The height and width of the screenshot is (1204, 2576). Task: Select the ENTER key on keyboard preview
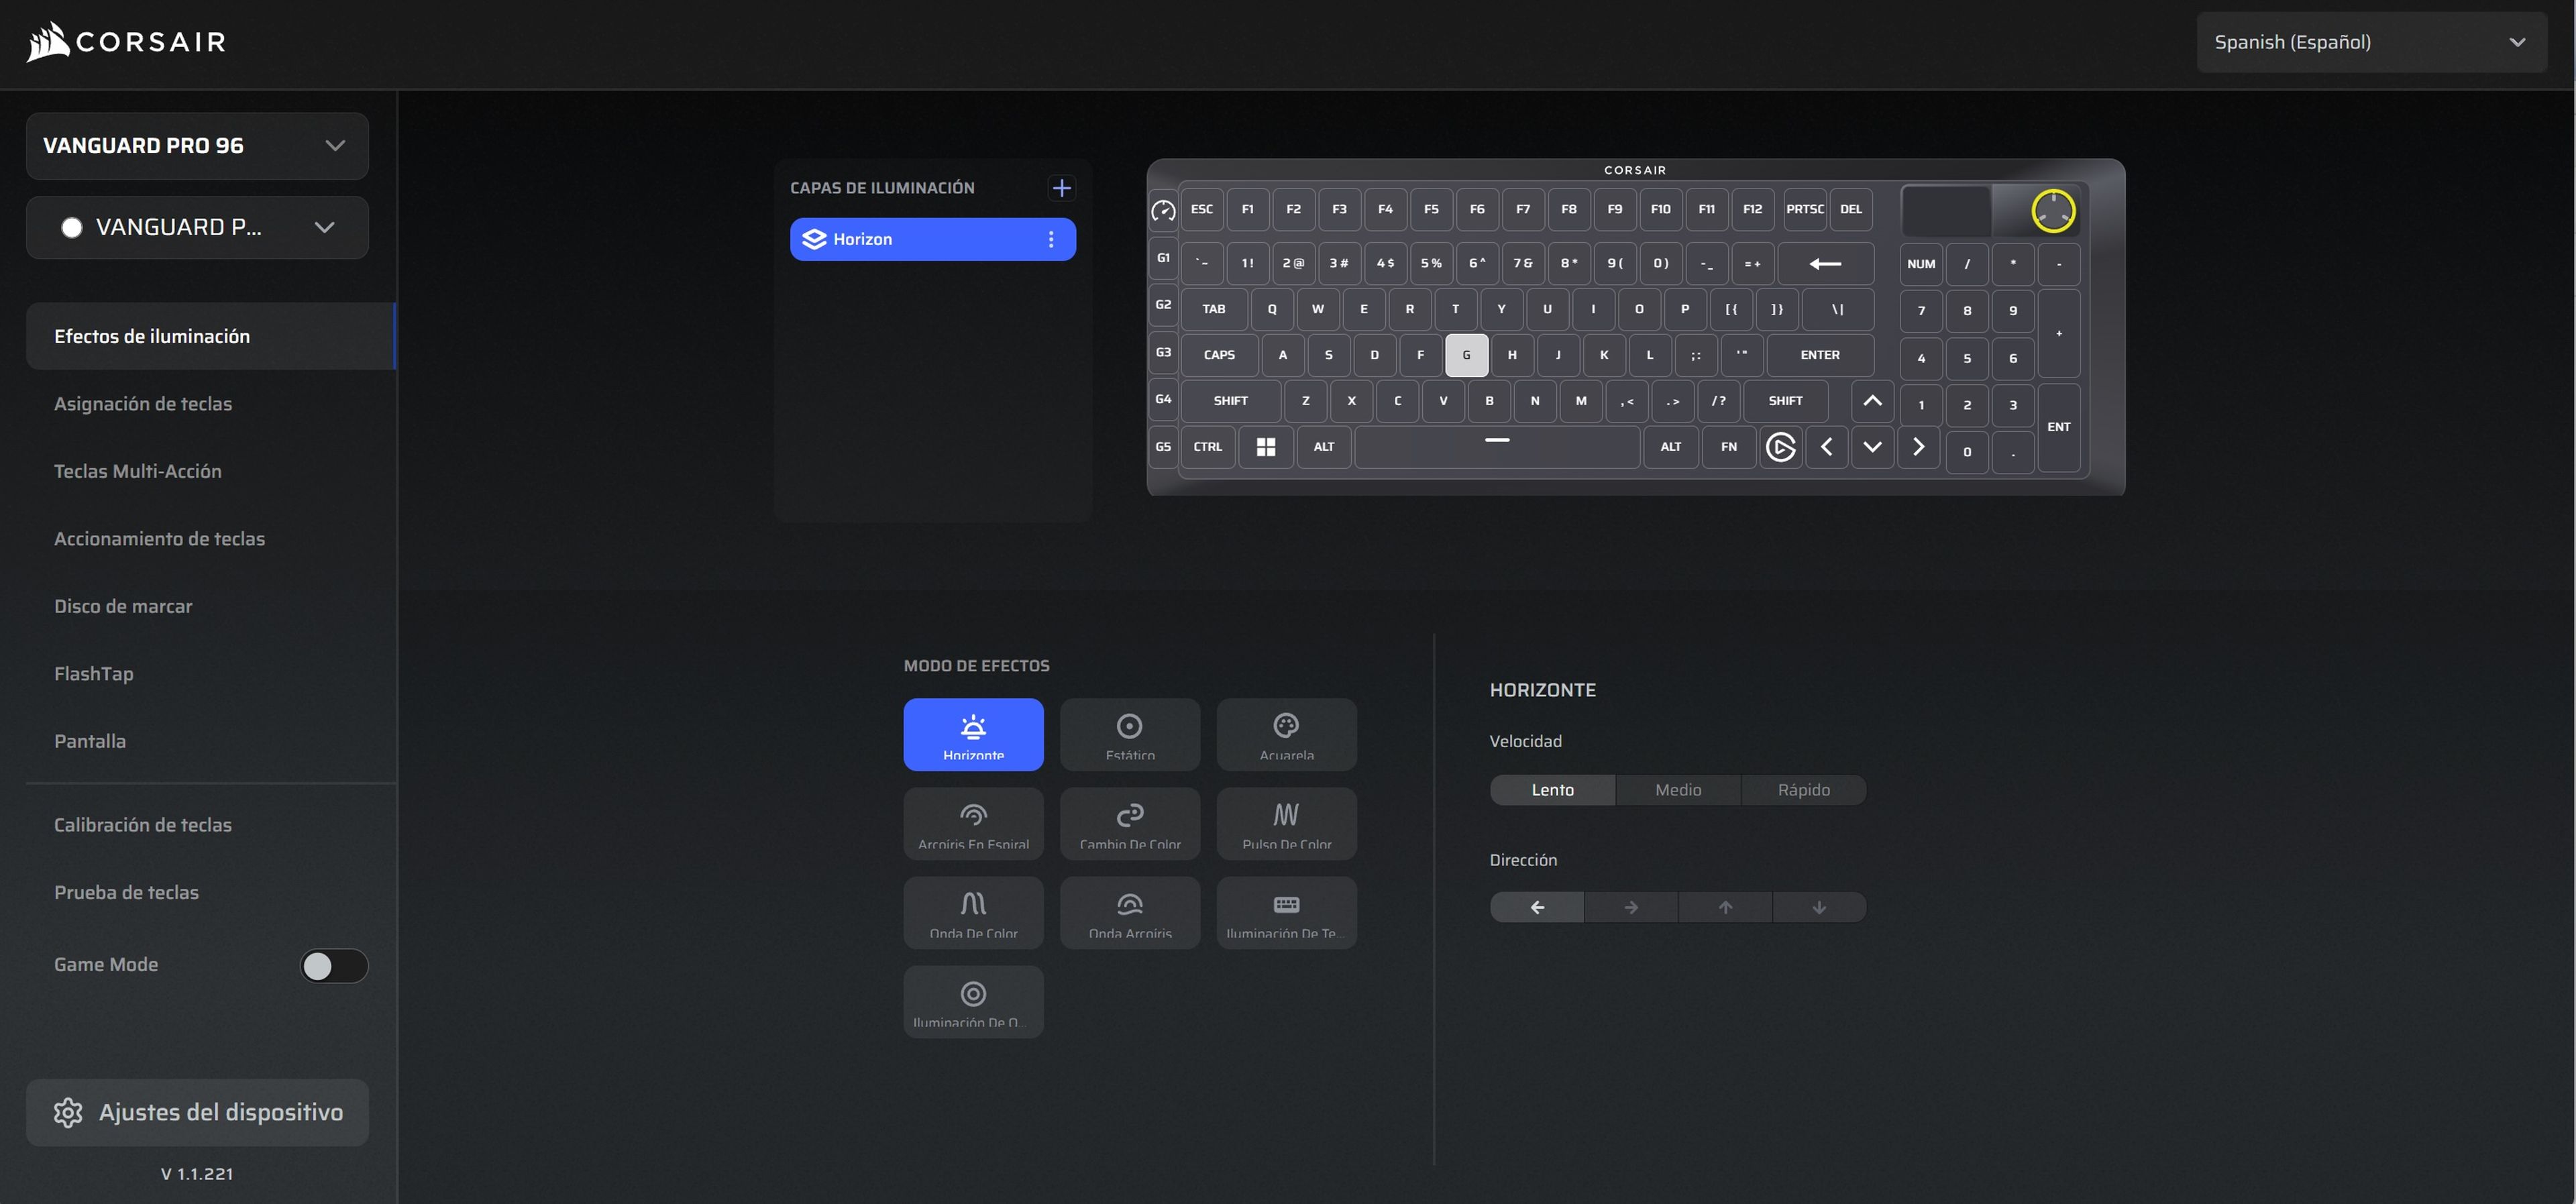click(x=1819, y=355)
